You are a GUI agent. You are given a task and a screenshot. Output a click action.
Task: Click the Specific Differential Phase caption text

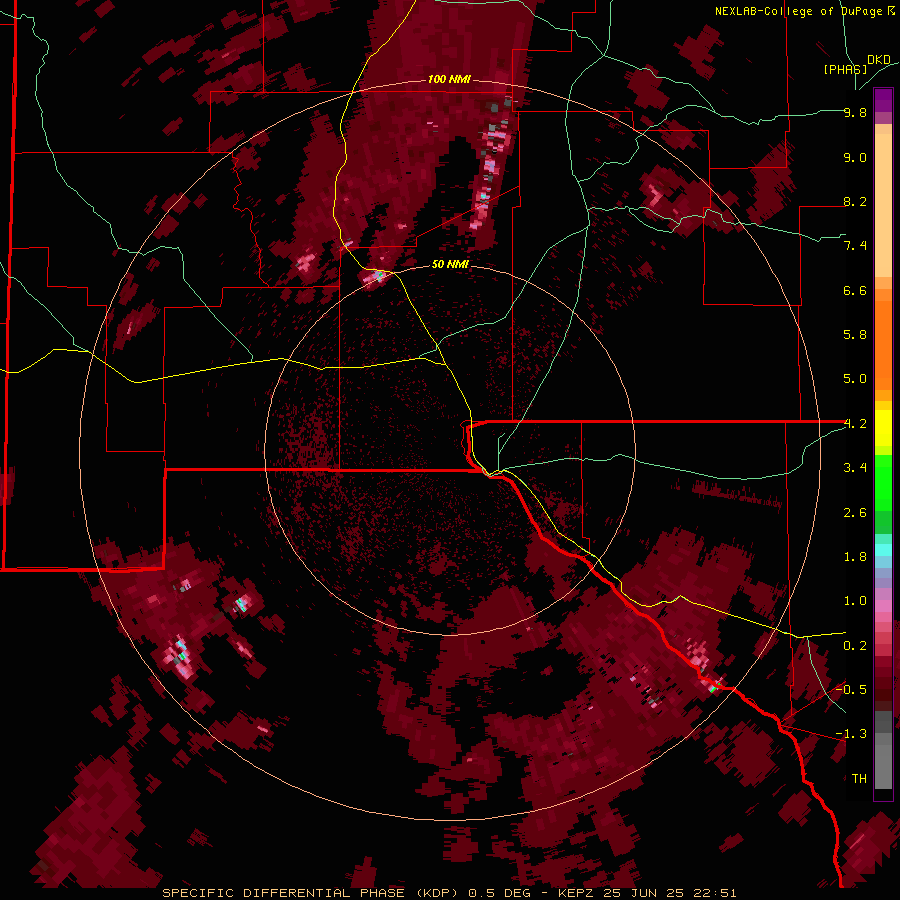(x=449, y=893)
